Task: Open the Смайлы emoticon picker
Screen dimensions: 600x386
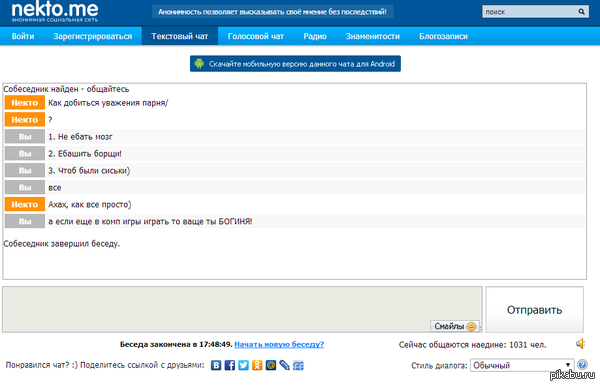Action: coord(455,326)
